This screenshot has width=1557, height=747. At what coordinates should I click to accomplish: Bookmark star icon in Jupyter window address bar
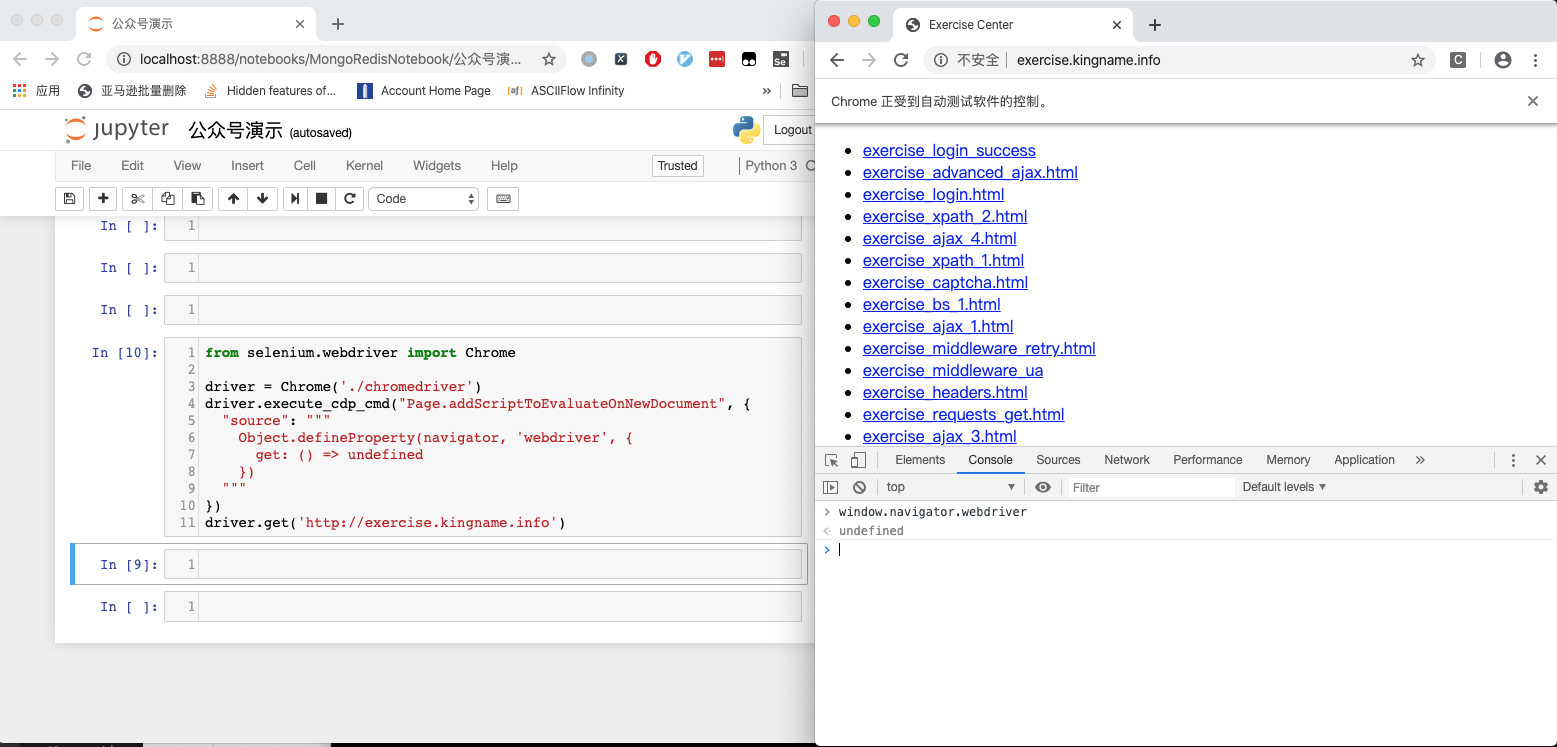(x=549, y=60)
